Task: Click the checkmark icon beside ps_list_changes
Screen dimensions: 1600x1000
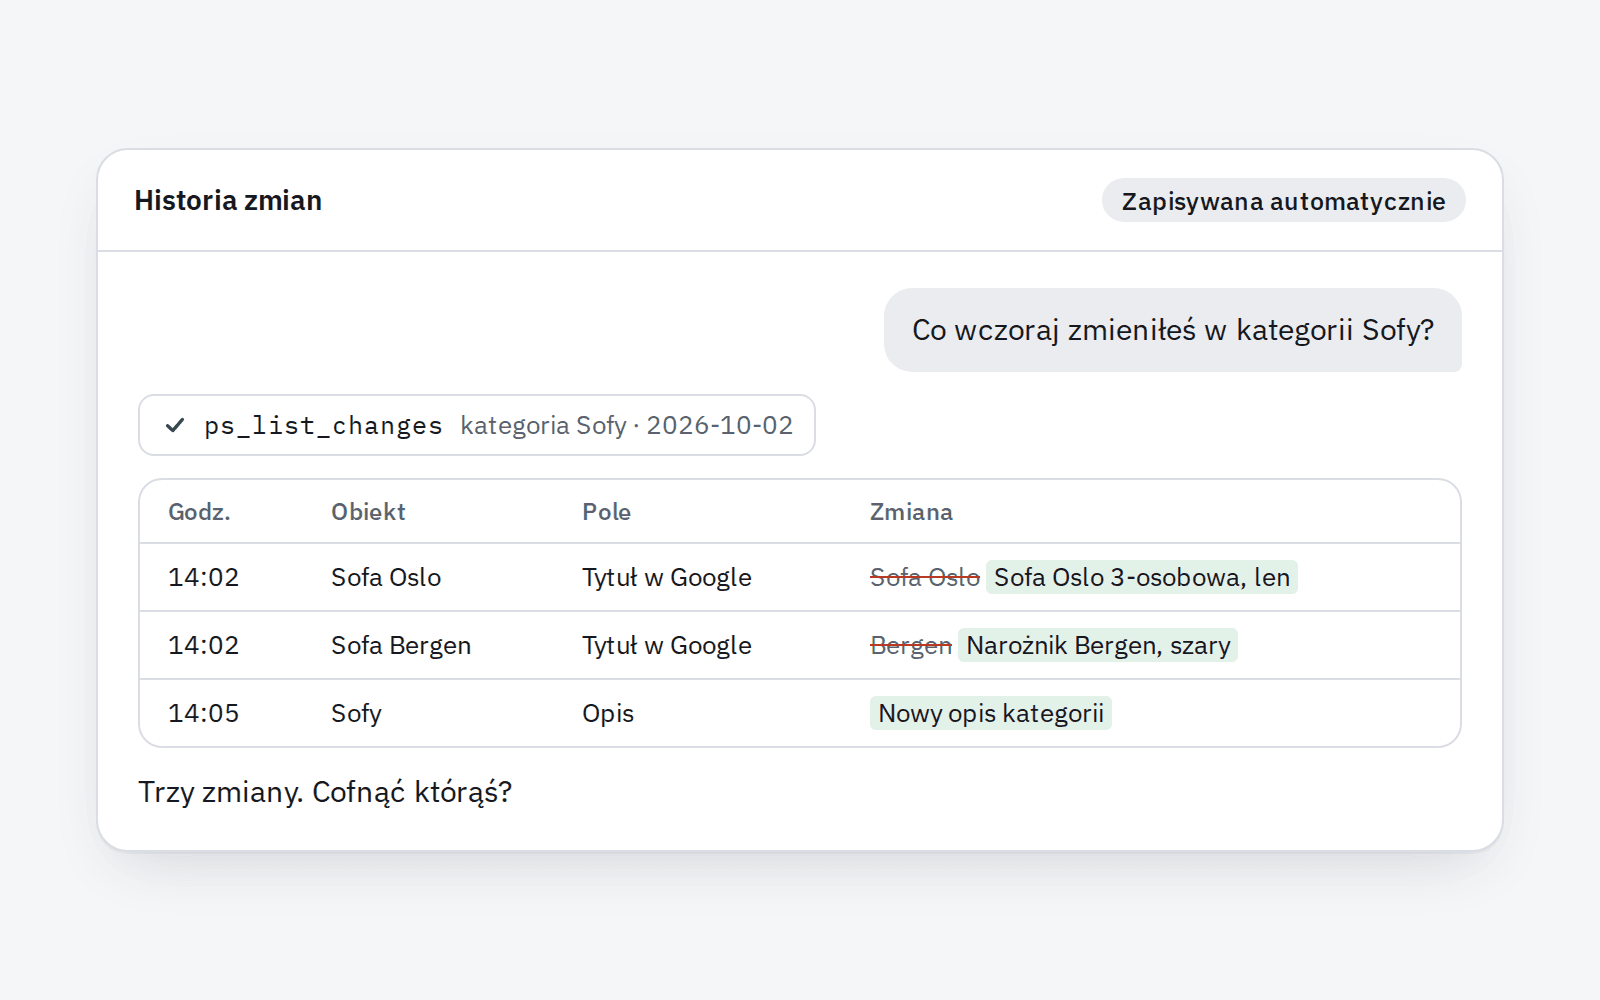Action: click(x=175, y=425)
